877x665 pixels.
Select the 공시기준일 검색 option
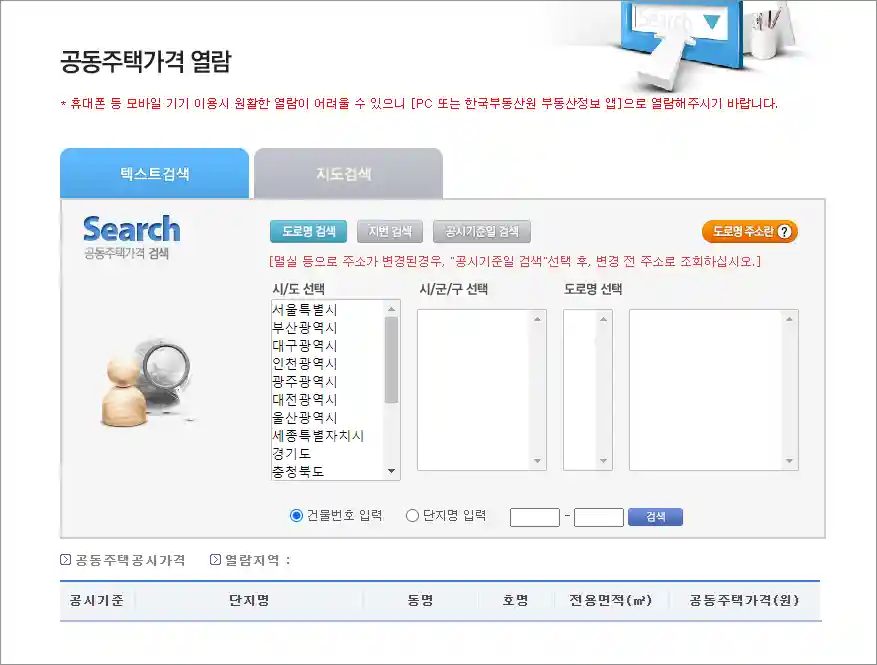[x=482, y=232]
